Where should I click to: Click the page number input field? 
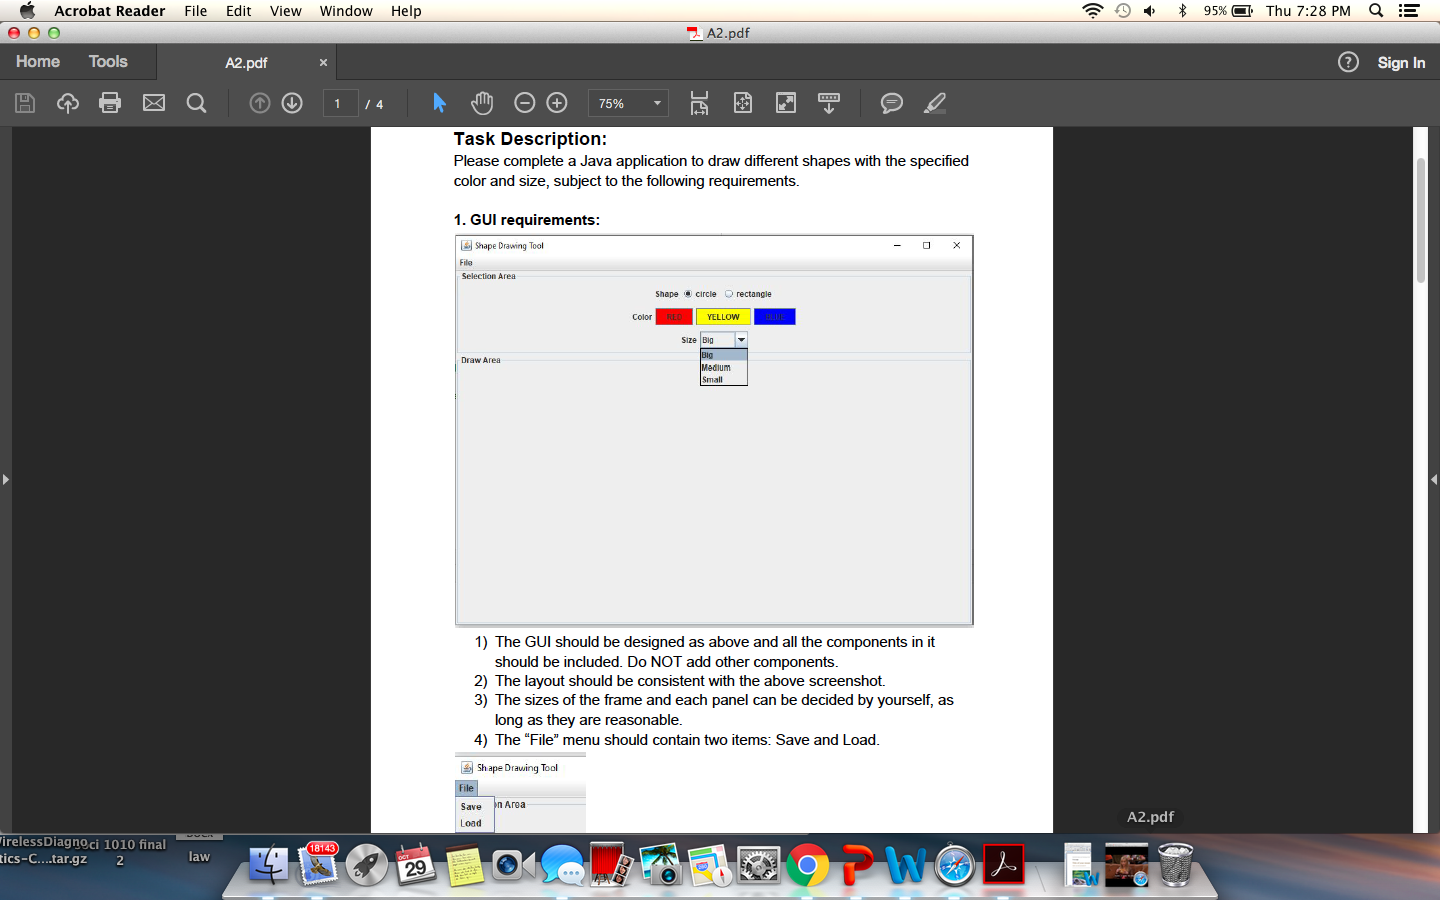[340, 103]
